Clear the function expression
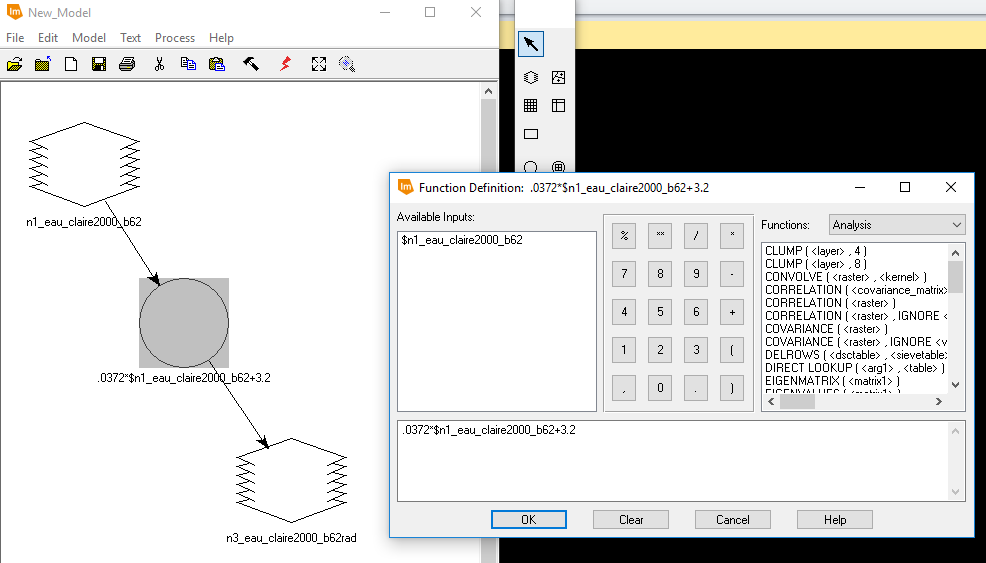This screenshot has height=563, width=986. [x=631, y=520]
